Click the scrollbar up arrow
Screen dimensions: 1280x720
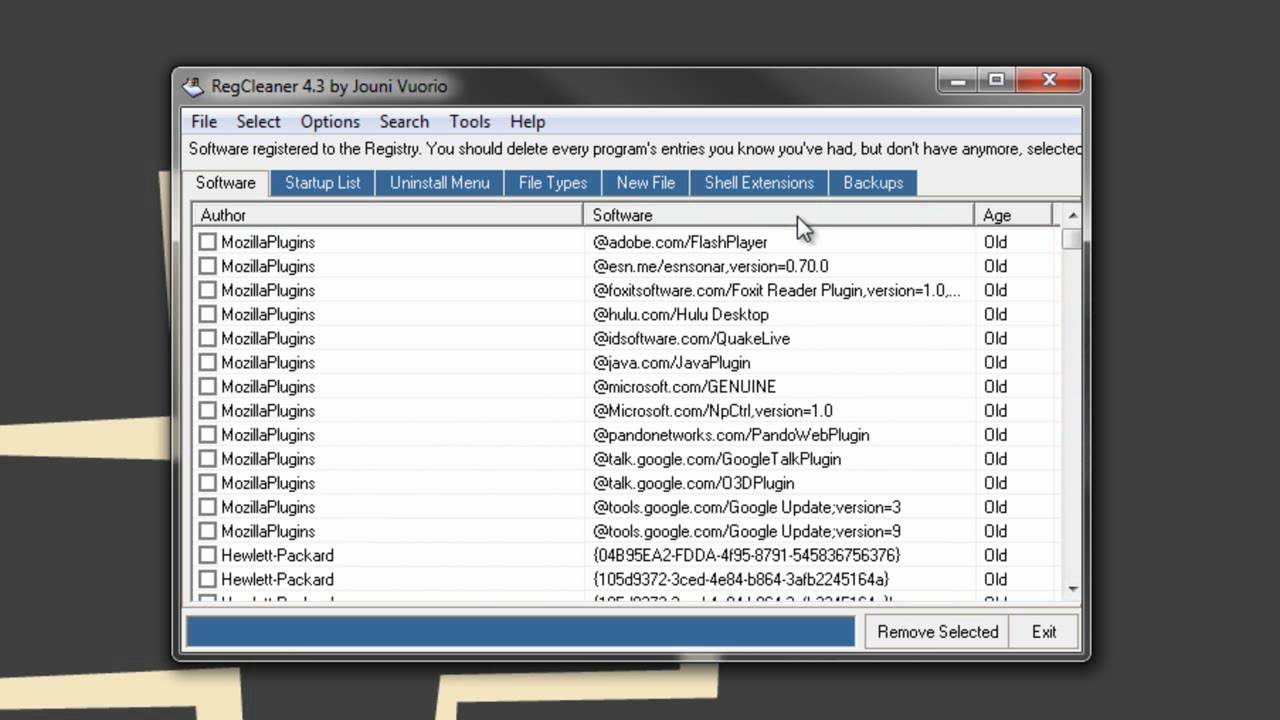[x=1072, y=215]
